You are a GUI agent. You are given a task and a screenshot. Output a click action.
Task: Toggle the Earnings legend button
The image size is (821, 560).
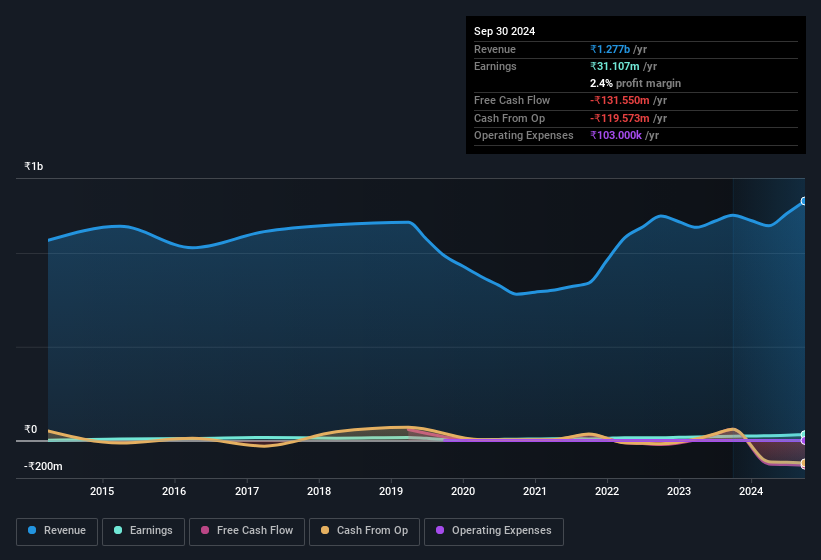tap(143, 531)
